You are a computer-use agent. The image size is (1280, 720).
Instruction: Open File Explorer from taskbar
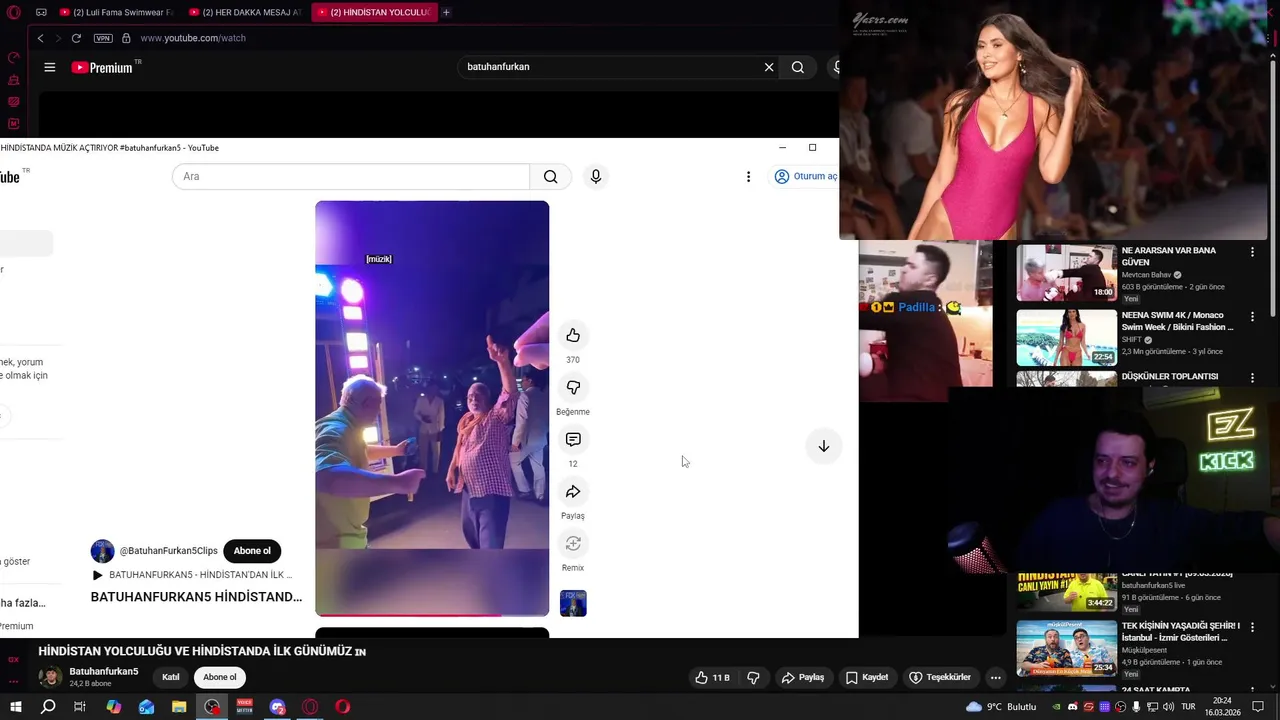[179, 707]
